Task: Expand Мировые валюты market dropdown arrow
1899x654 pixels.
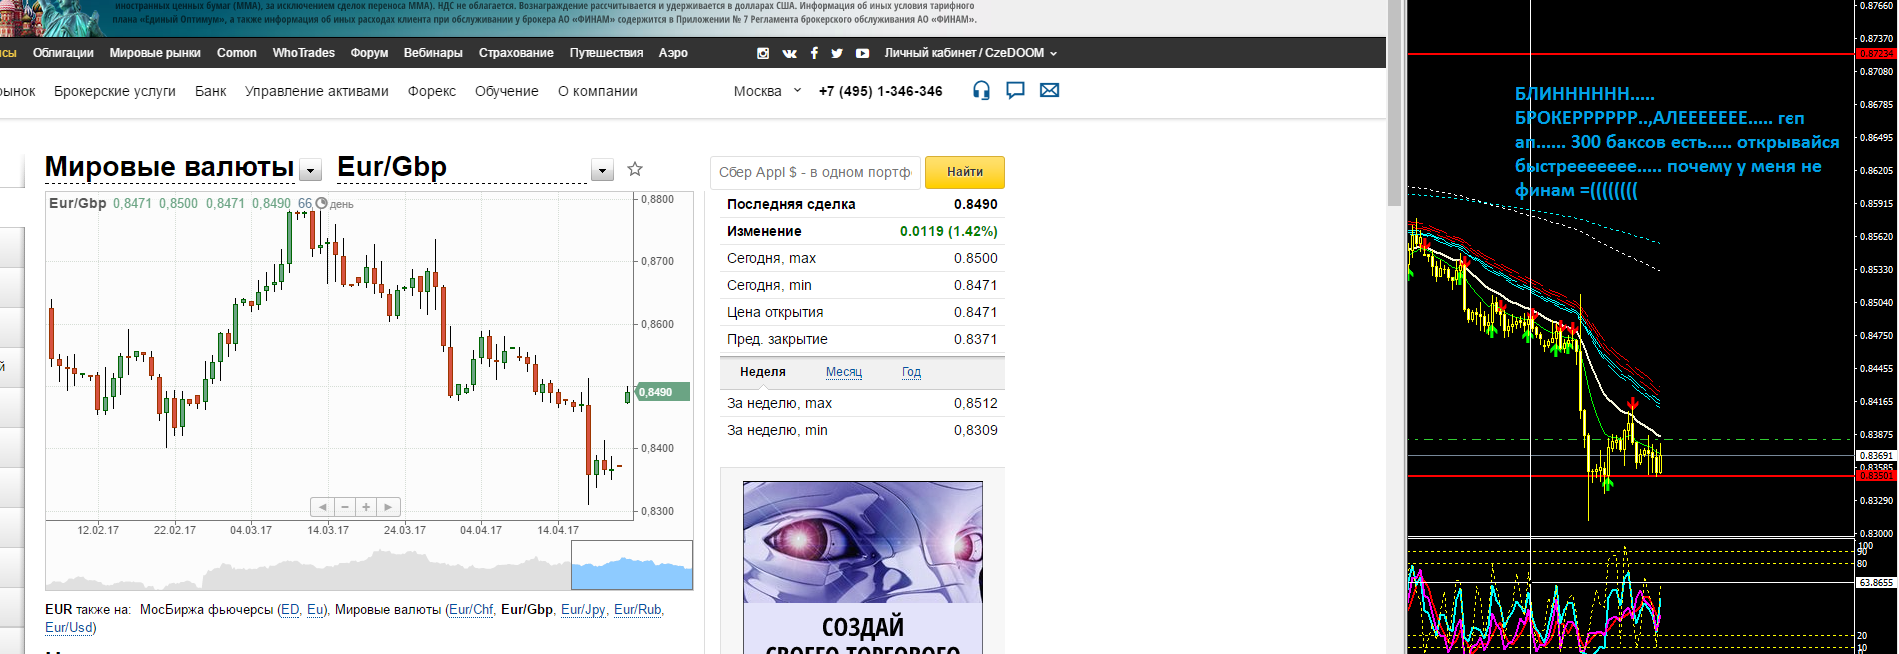Action: tap(311, 171)
